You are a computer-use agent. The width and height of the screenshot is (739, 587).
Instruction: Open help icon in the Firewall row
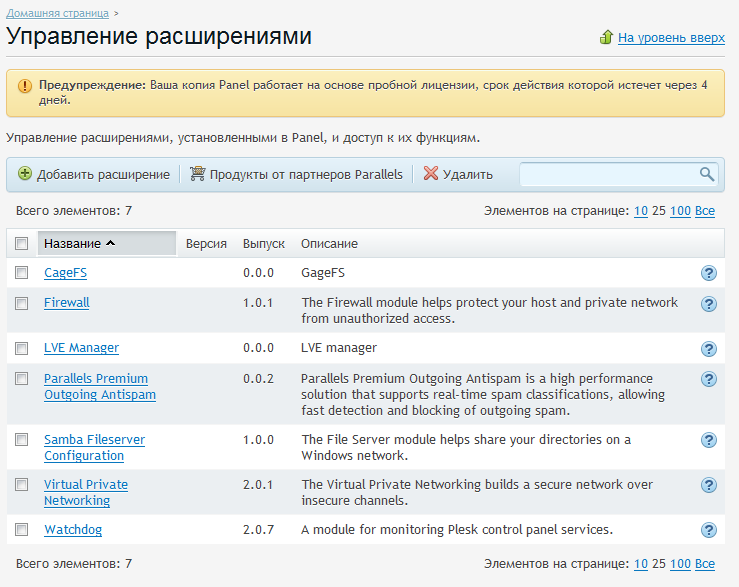click(x=708, y=304)
